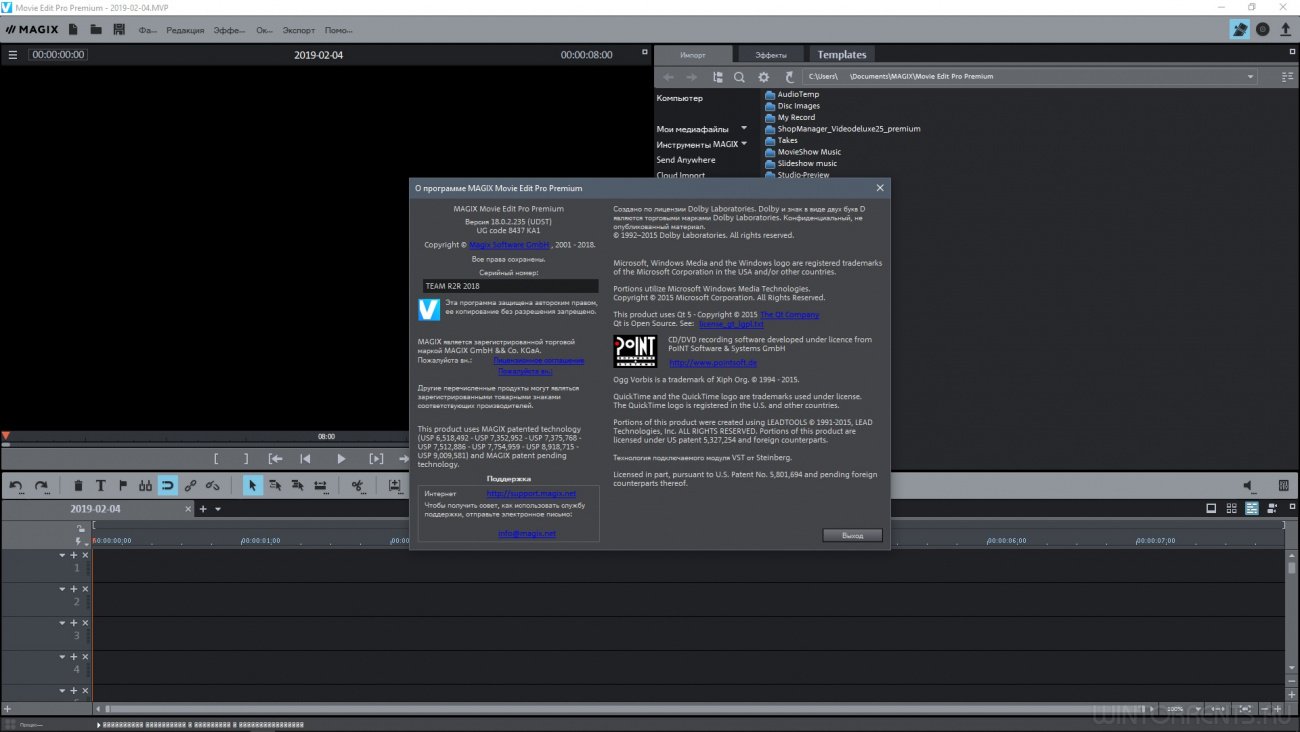
Task: Group objects with the chain link icon
Action: (190, 486)
